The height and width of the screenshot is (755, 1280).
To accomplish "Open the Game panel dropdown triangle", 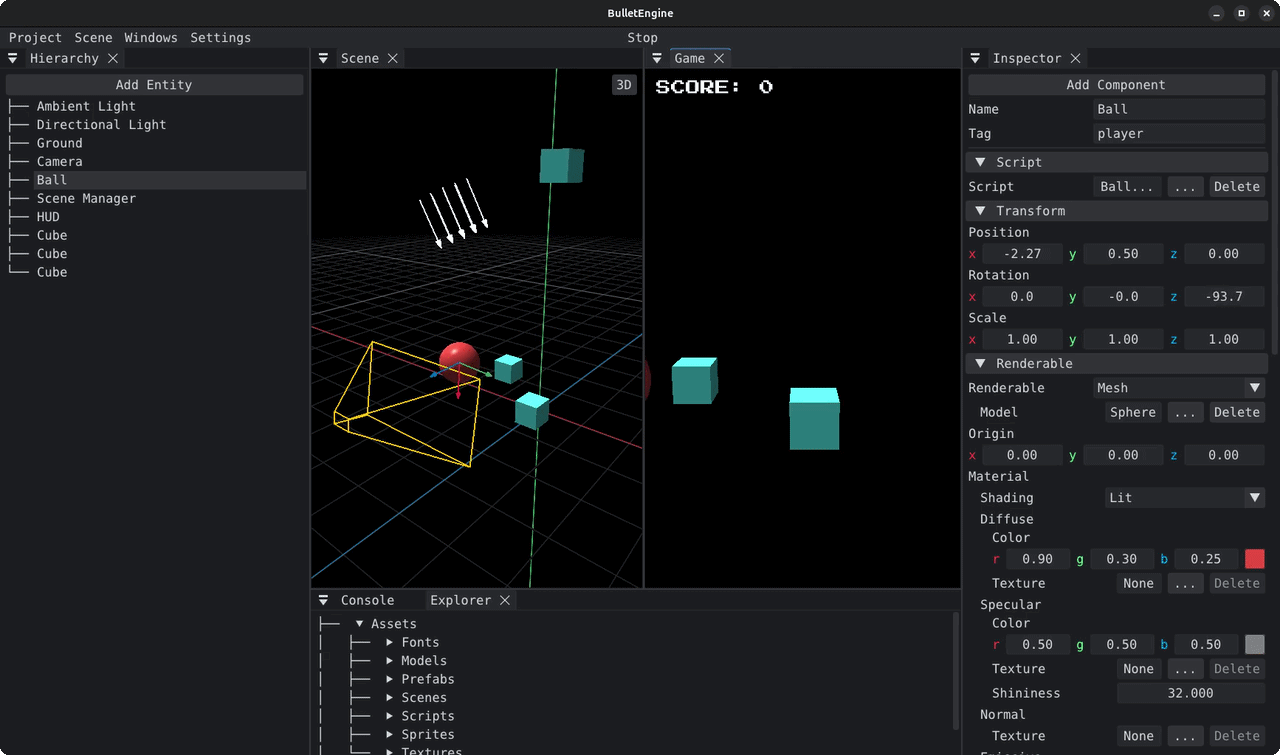I will coord(657,59).
